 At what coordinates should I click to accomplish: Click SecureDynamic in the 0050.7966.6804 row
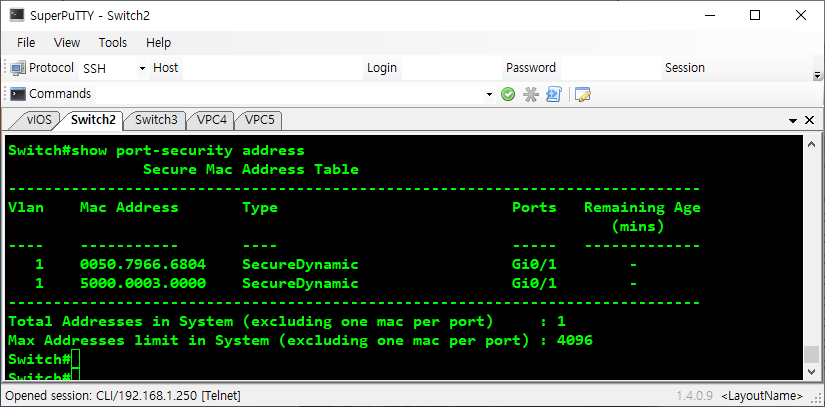pos(300,264)
